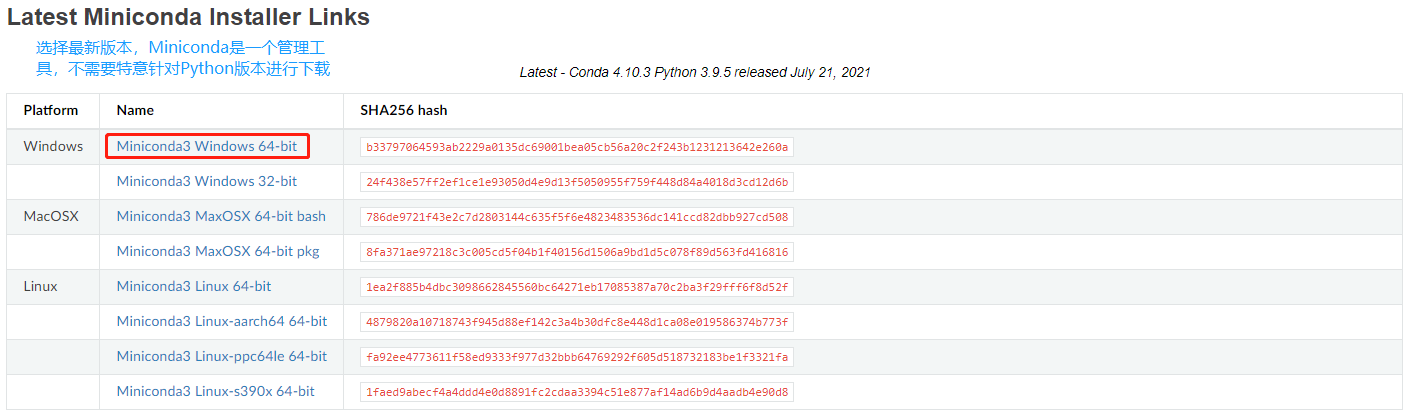
Task: Click the Latest Conda 4.10.3 release caption
Action: click(x=695, y=73)
